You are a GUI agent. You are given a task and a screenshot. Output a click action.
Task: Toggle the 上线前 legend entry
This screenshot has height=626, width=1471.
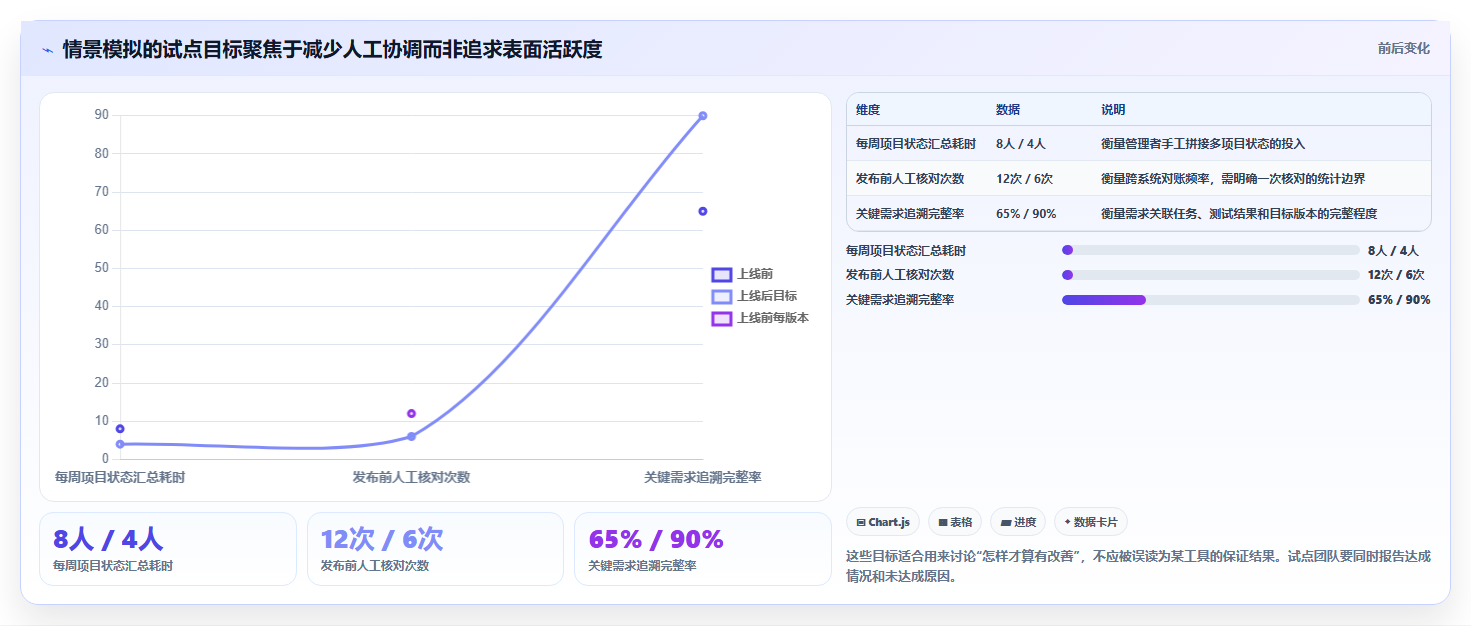742,274
